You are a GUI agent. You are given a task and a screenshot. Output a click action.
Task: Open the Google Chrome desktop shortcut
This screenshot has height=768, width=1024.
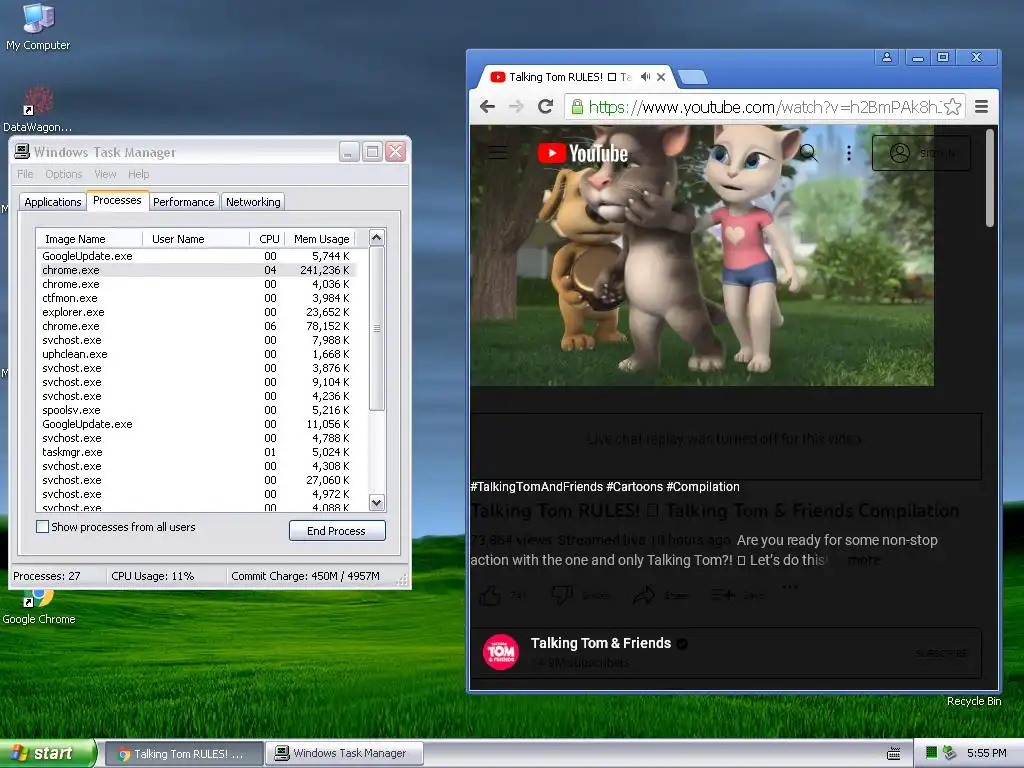[39, 607]
